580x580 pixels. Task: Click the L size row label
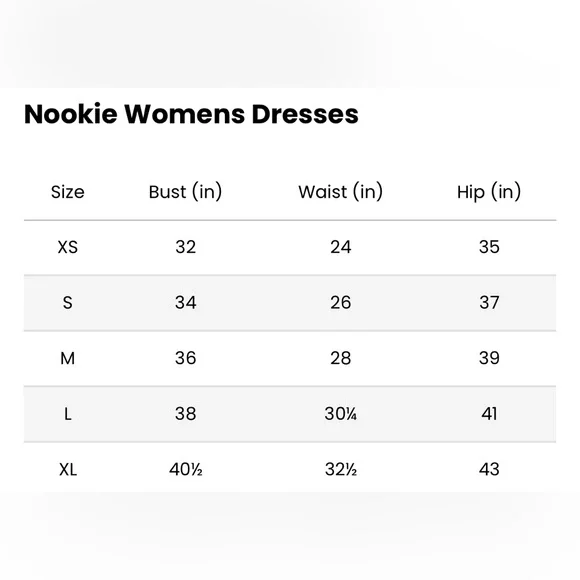[68, 414]
